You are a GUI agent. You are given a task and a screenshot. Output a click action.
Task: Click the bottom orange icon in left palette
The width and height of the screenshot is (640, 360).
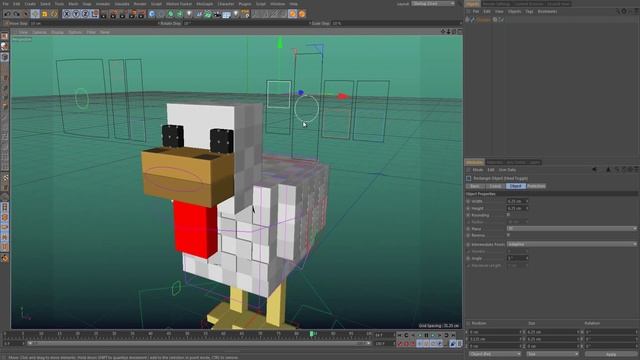pos(4,258)
